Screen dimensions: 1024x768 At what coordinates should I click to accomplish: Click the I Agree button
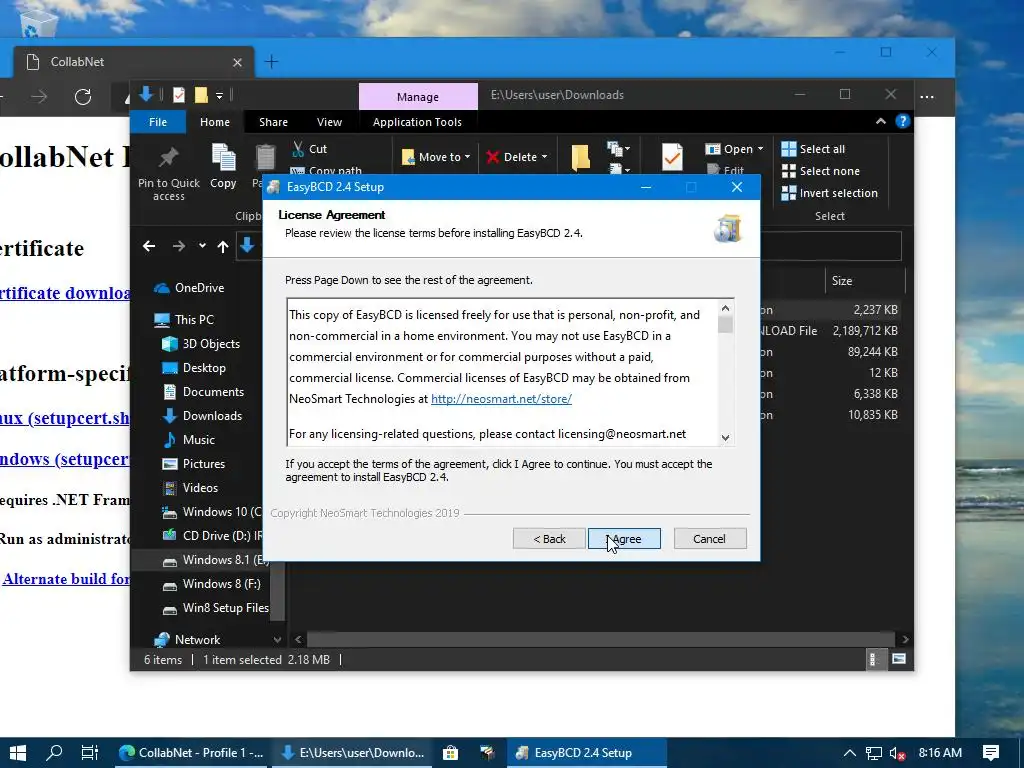point(624,539)
